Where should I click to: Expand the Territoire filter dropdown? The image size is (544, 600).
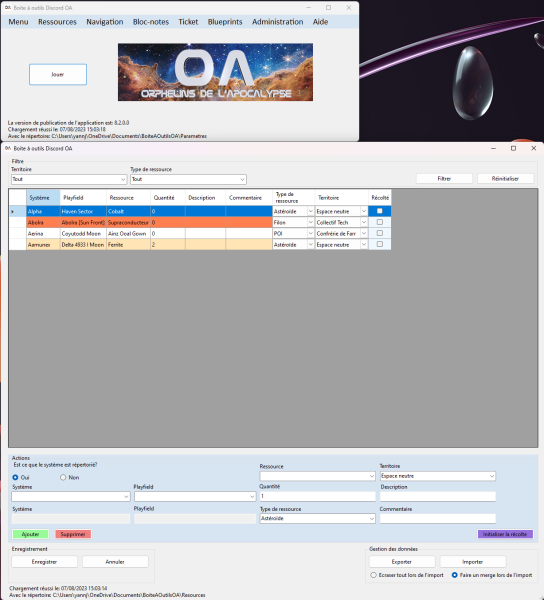pos(123,179)
